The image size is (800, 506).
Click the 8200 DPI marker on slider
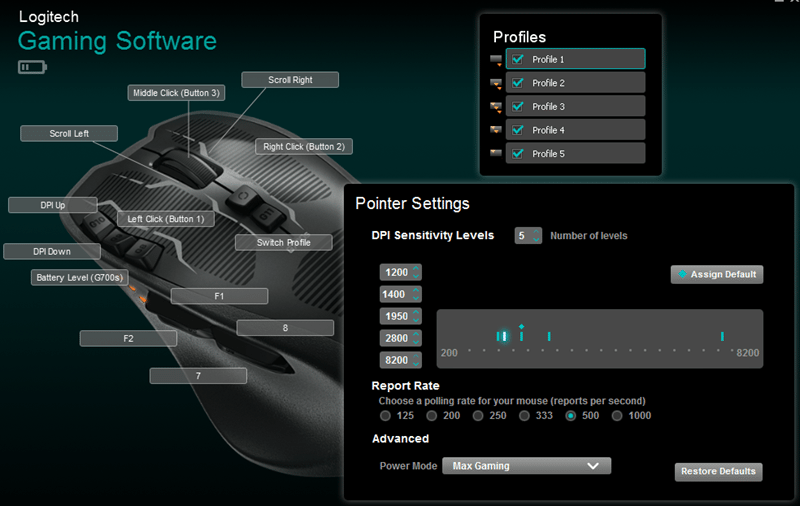point(722,336)
